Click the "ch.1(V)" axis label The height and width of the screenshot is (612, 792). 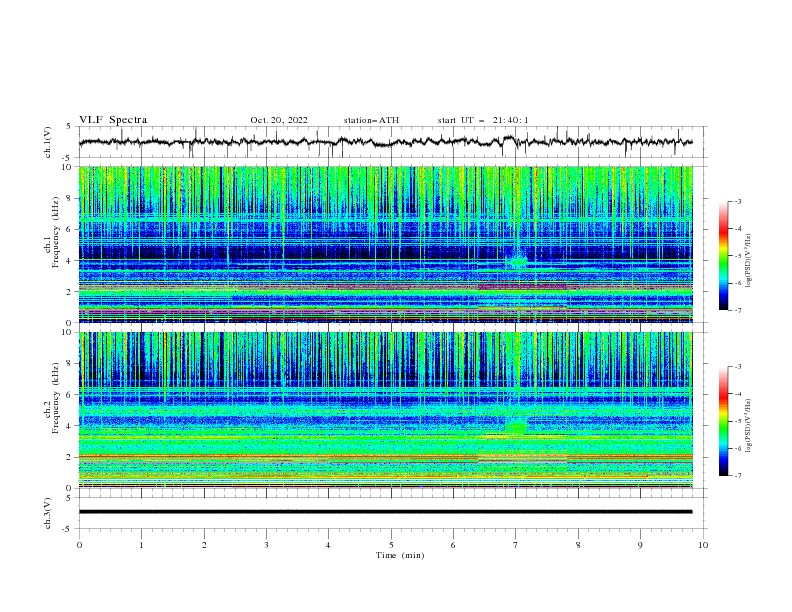coord(48,142)
